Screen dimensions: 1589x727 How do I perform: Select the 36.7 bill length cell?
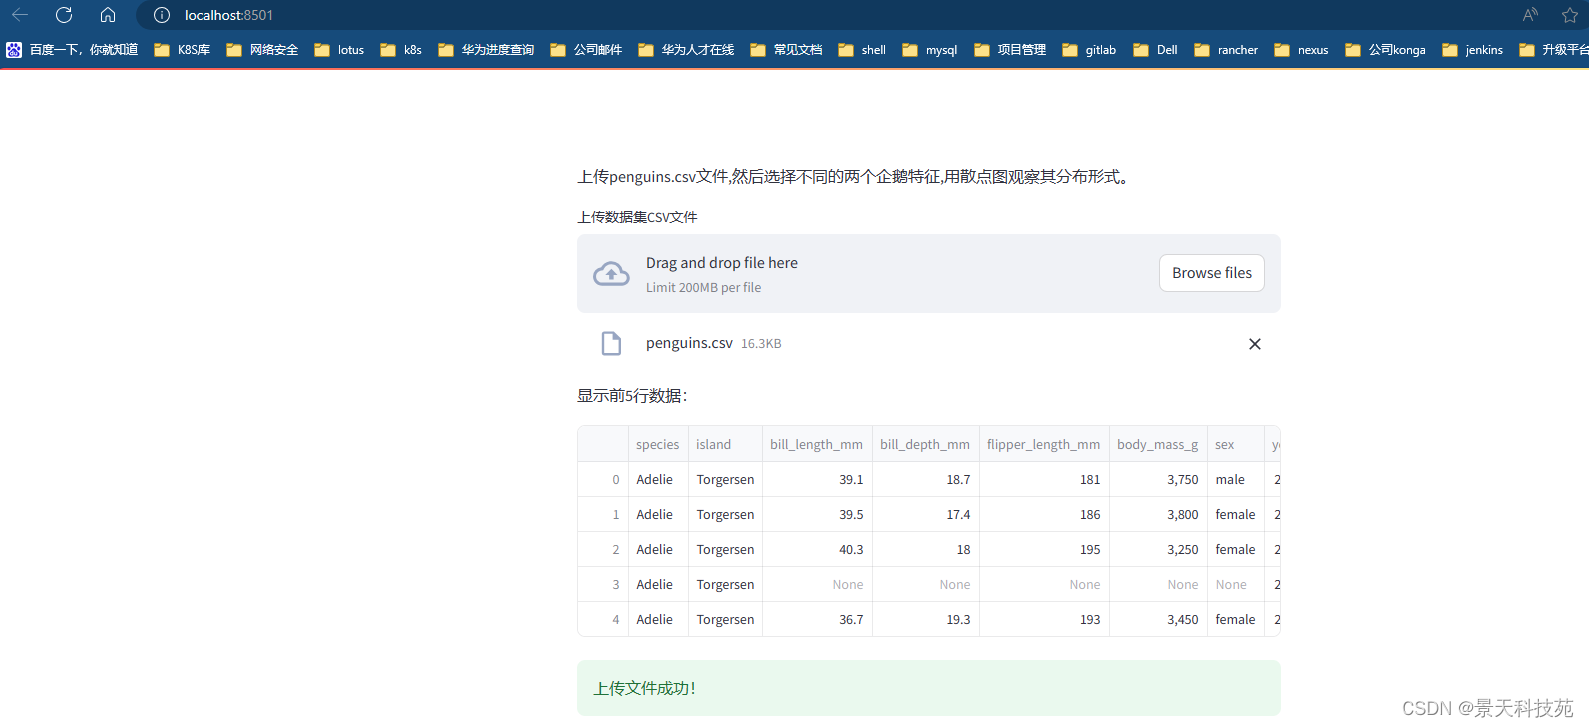(x=817, y=620)
